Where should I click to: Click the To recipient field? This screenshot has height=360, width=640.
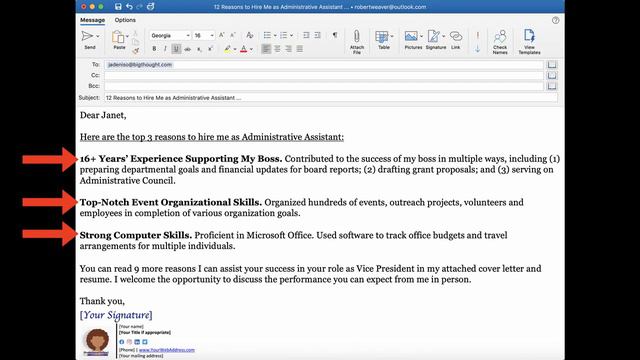click(324, 64)
